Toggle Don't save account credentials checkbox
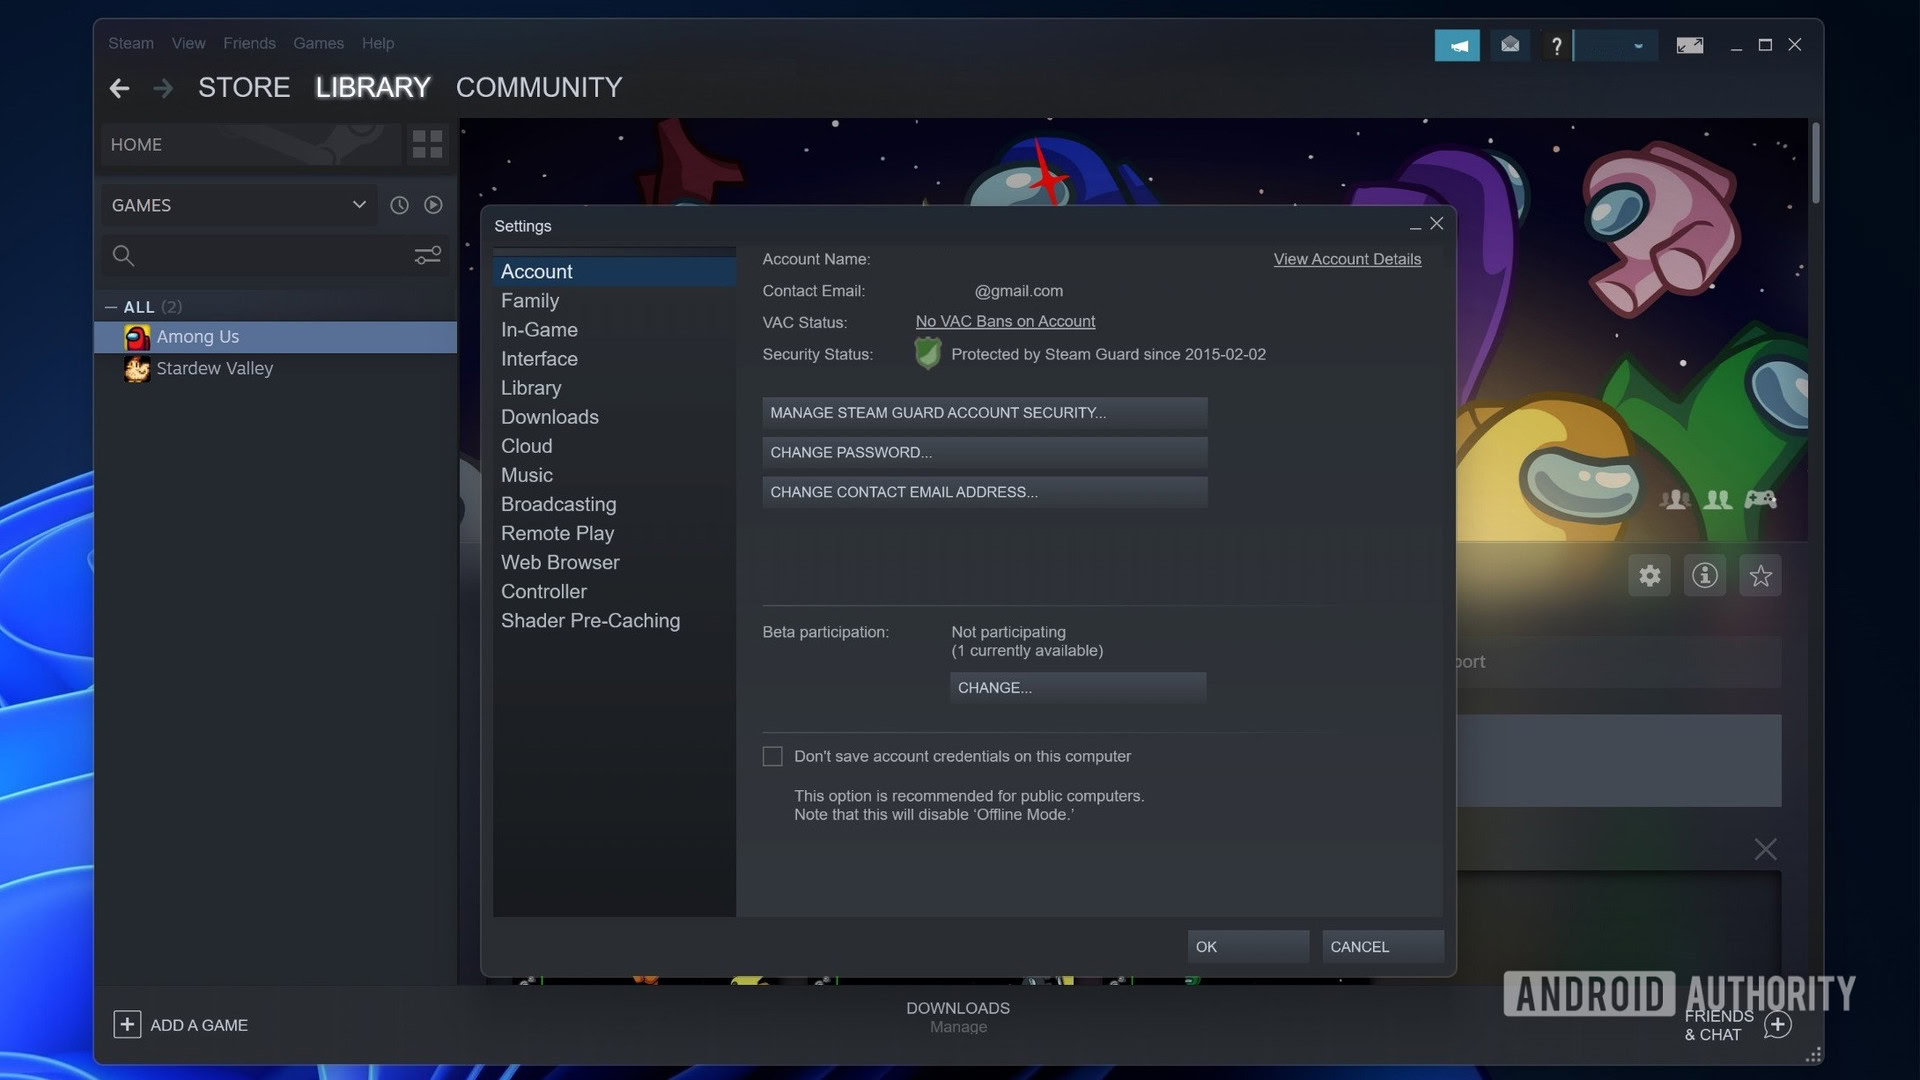 [771, 757]
